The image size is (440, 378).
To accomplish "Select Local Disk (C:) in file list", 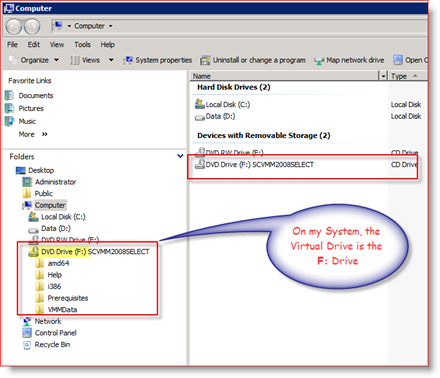I will point(228,105).
